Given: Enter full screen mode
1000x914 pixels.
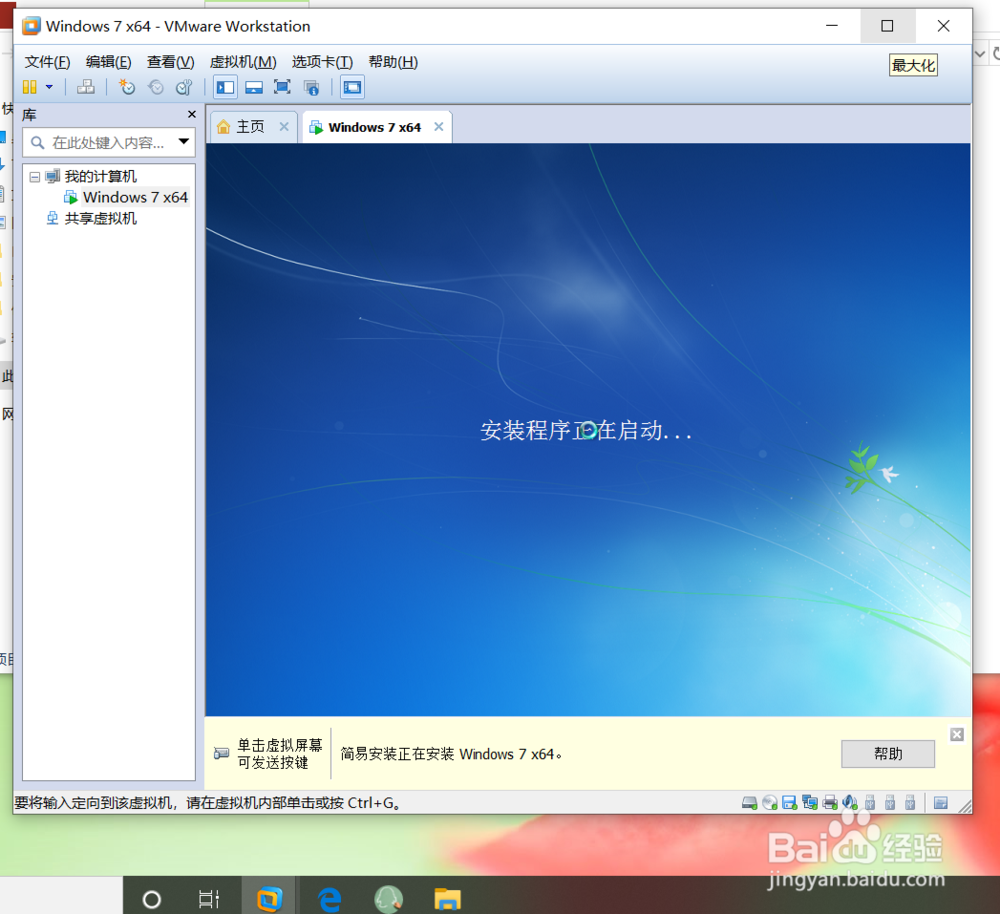Looking at the screenshot, I should point(281,87).
